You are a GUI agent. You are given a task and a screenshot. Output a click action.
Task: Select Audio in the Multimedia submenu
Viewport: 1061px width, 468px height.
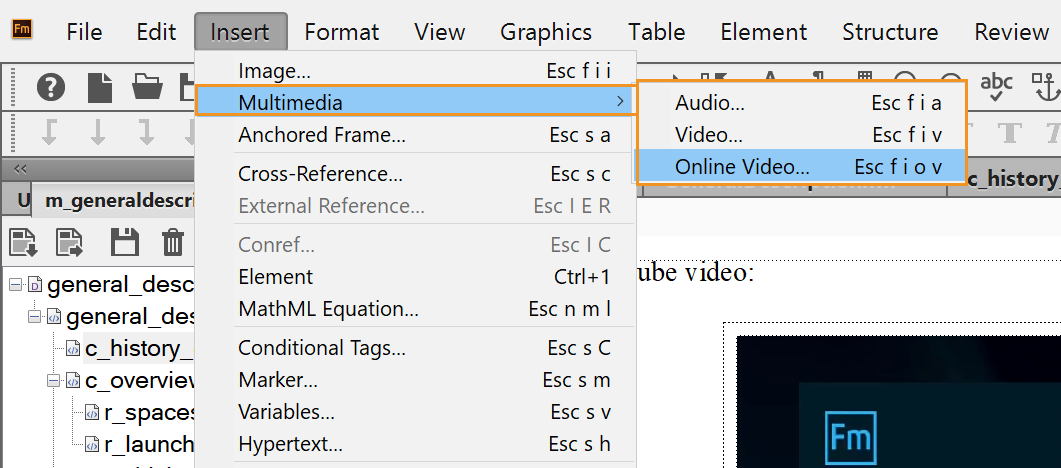(x=709, y=103)
